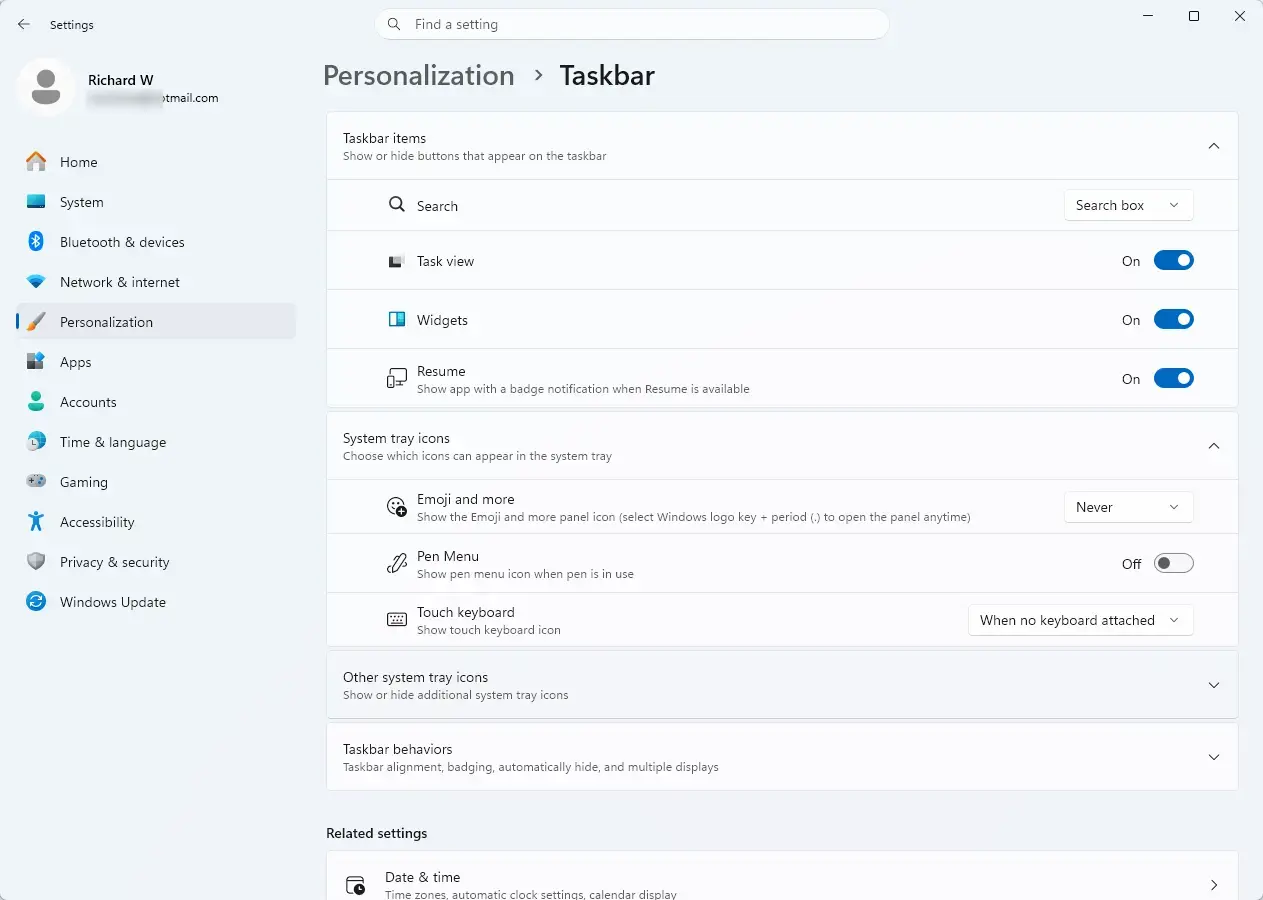Click the Widgets icon
This screenshot has width=1263, height=900.
(396, 320)
